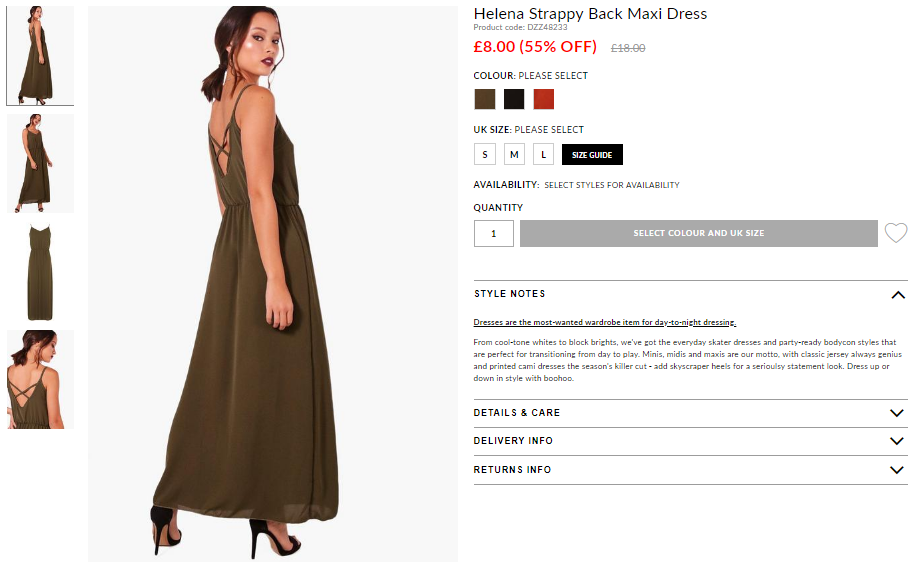The image size is (911, 565).
Task: View second thumbnail showing front pose
Action: tap(40, 163)
